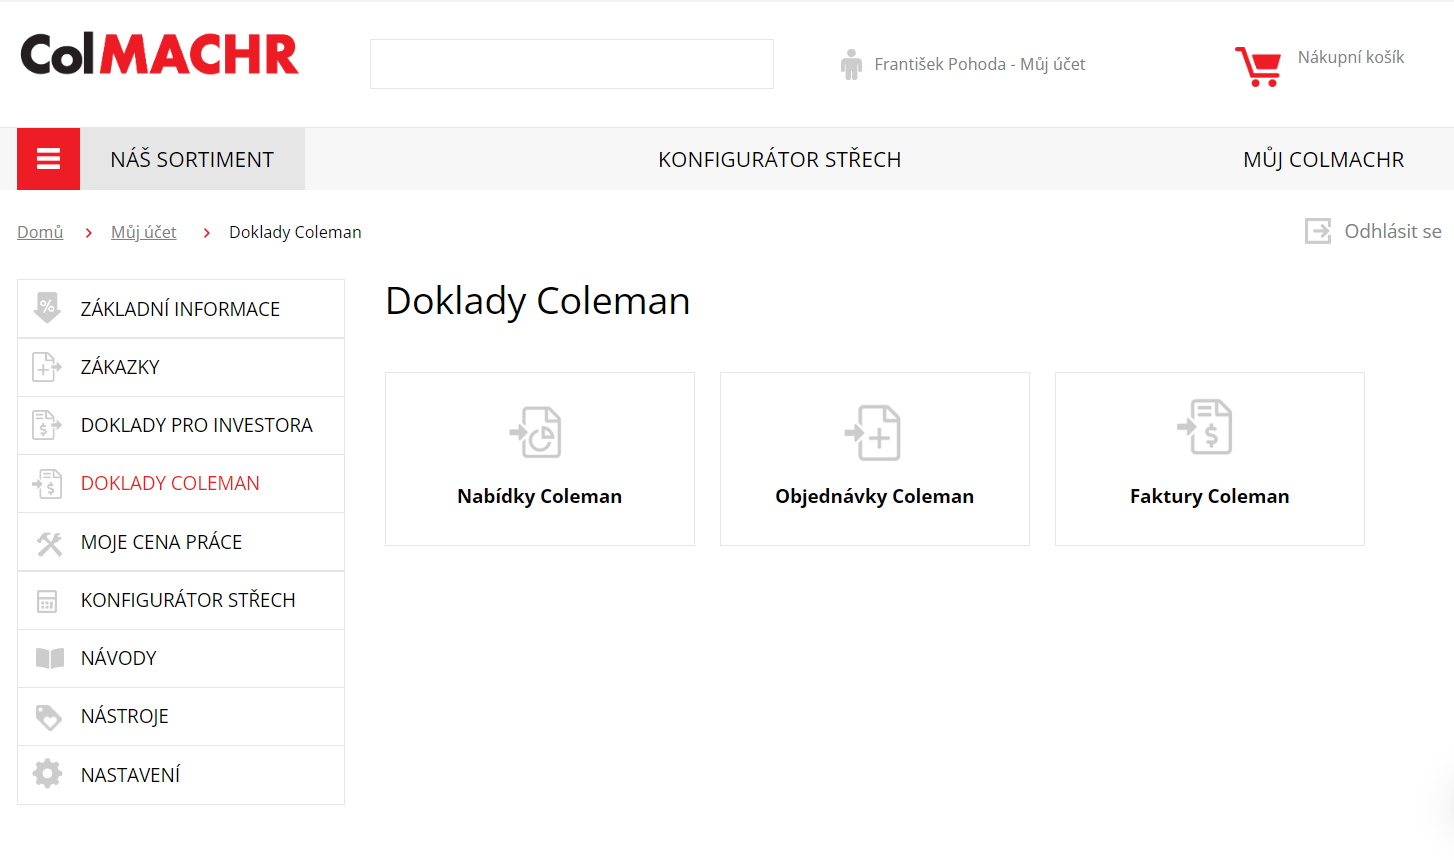The image size is (1454, 860).
Task: Click the Zakázky document icon
Action: click(47, 367)
